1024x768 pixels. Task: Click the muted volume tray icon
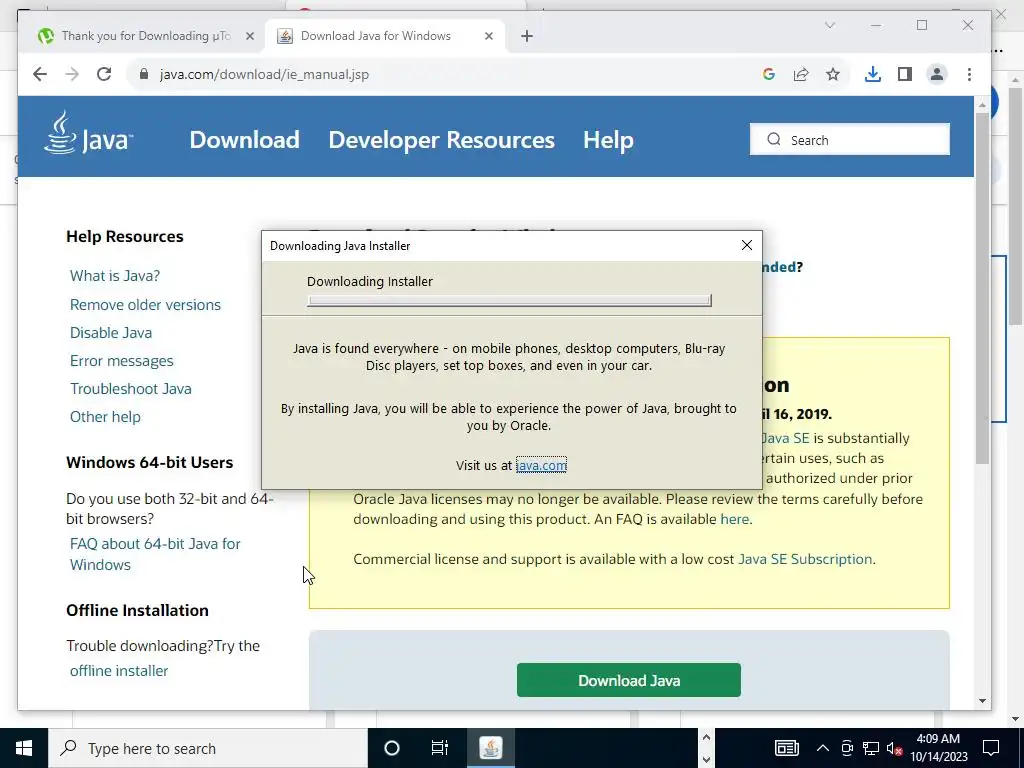(894, 748)
